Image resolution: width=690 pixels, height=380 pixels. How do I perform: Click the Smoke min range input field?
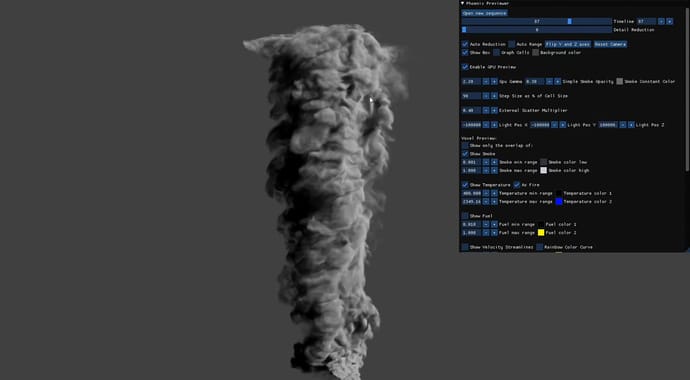pos(472,162)
